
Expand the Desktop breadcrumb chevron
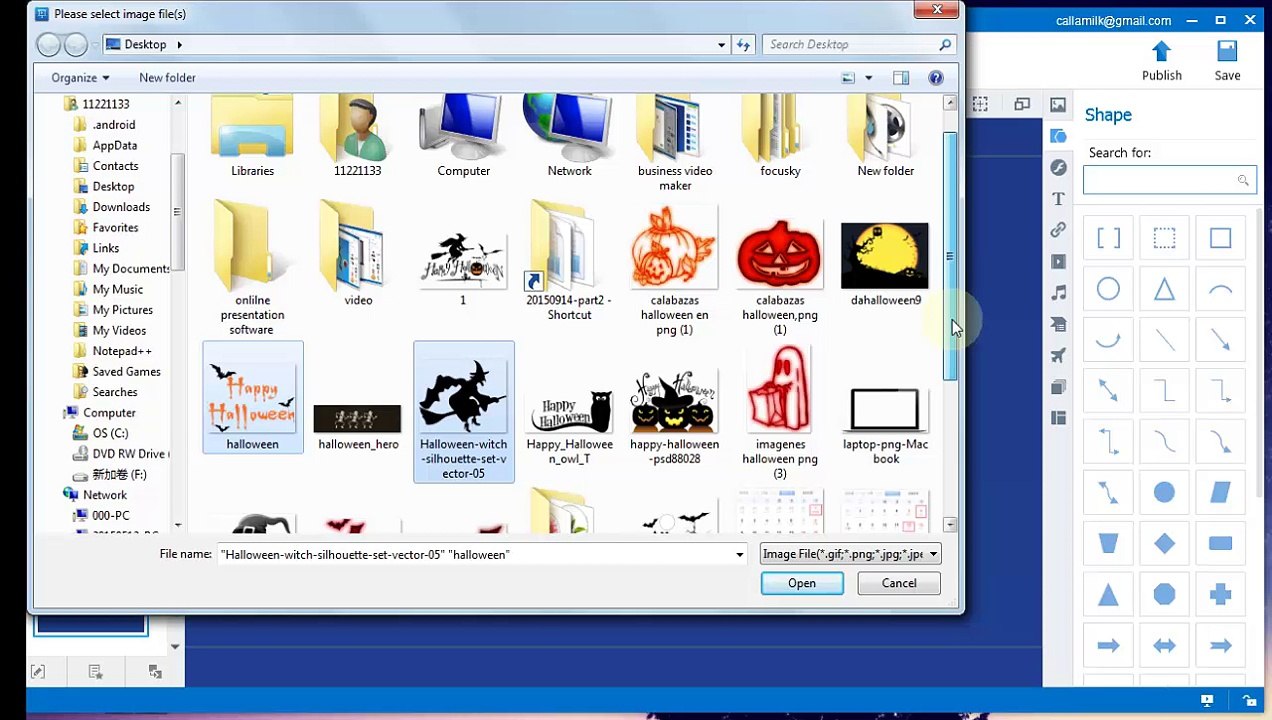click(x=179, y=44)
